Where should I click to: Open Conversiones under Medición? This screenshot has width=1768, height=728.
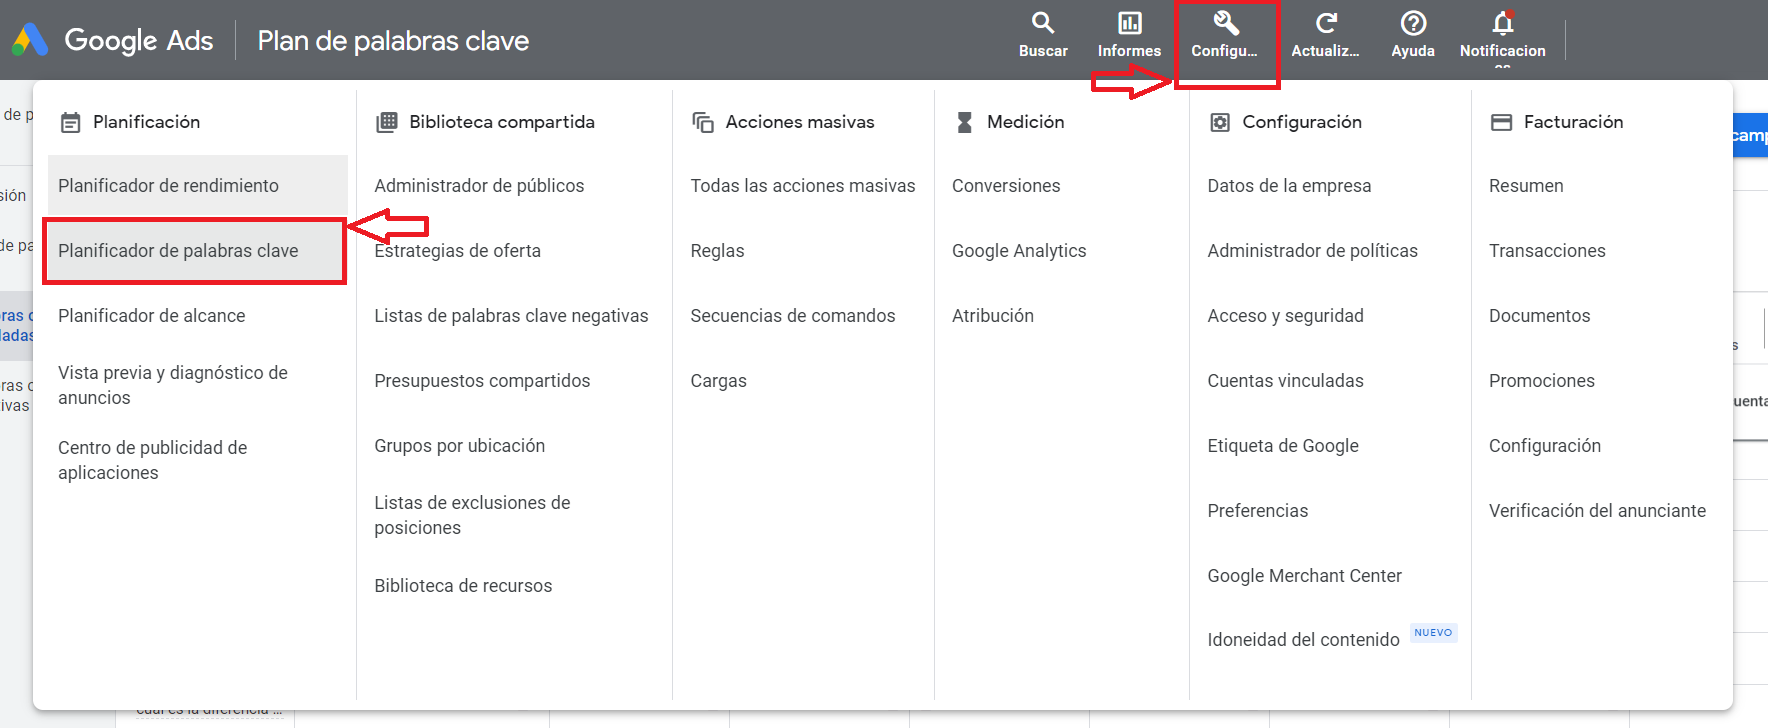1006,186
